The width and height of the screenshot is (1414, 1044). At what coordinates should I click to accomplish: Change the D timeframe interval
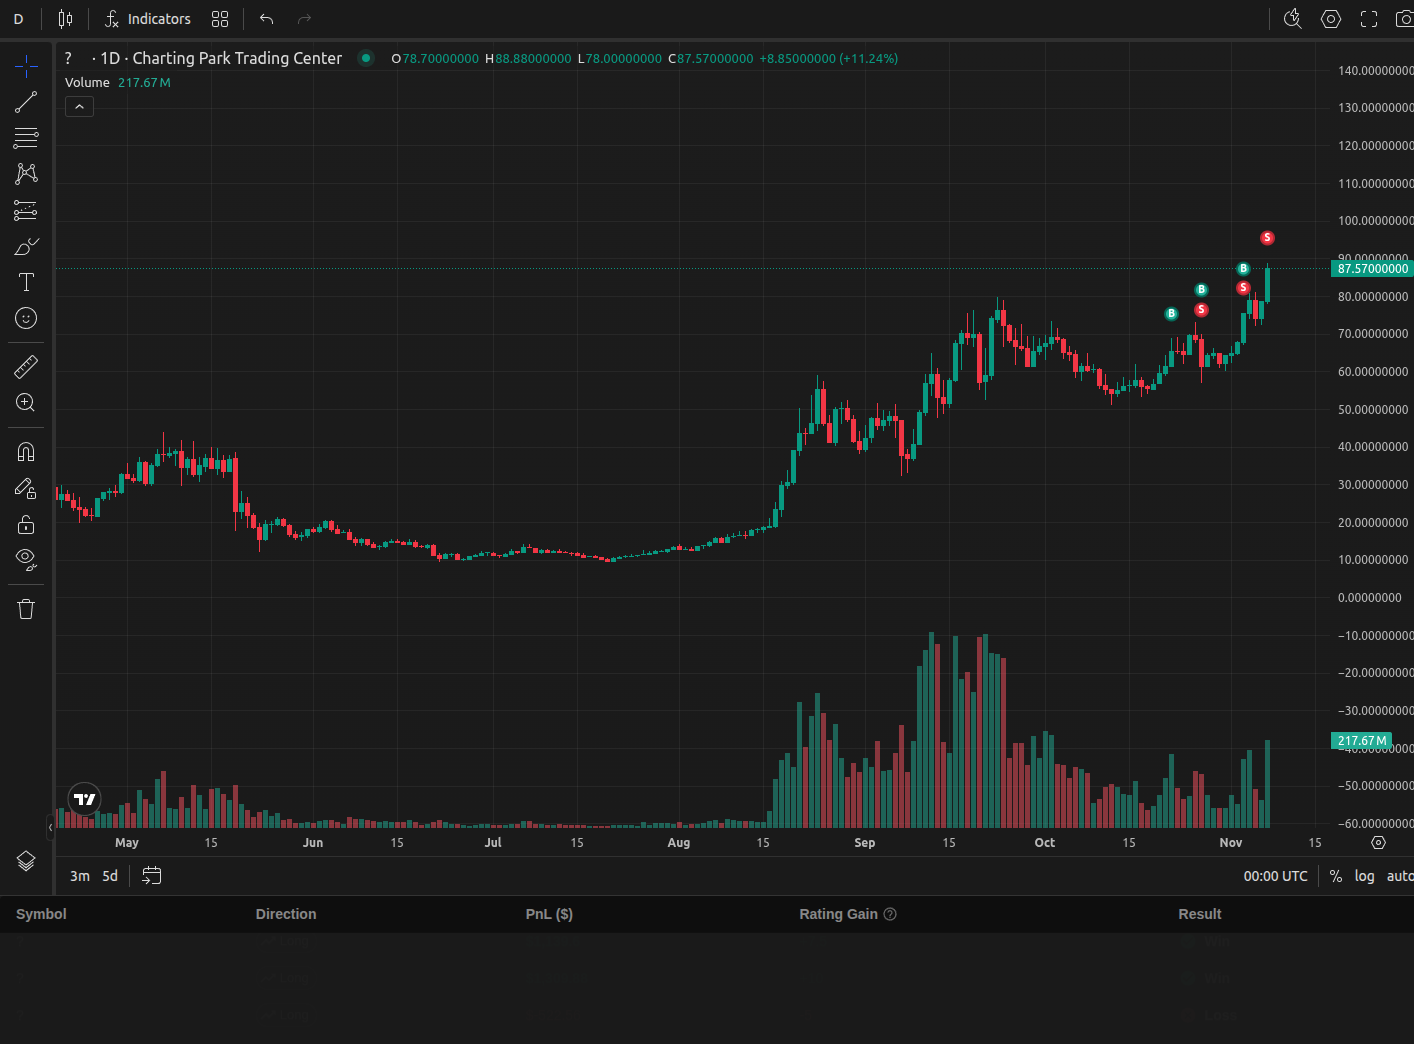[x=18, y=19]
